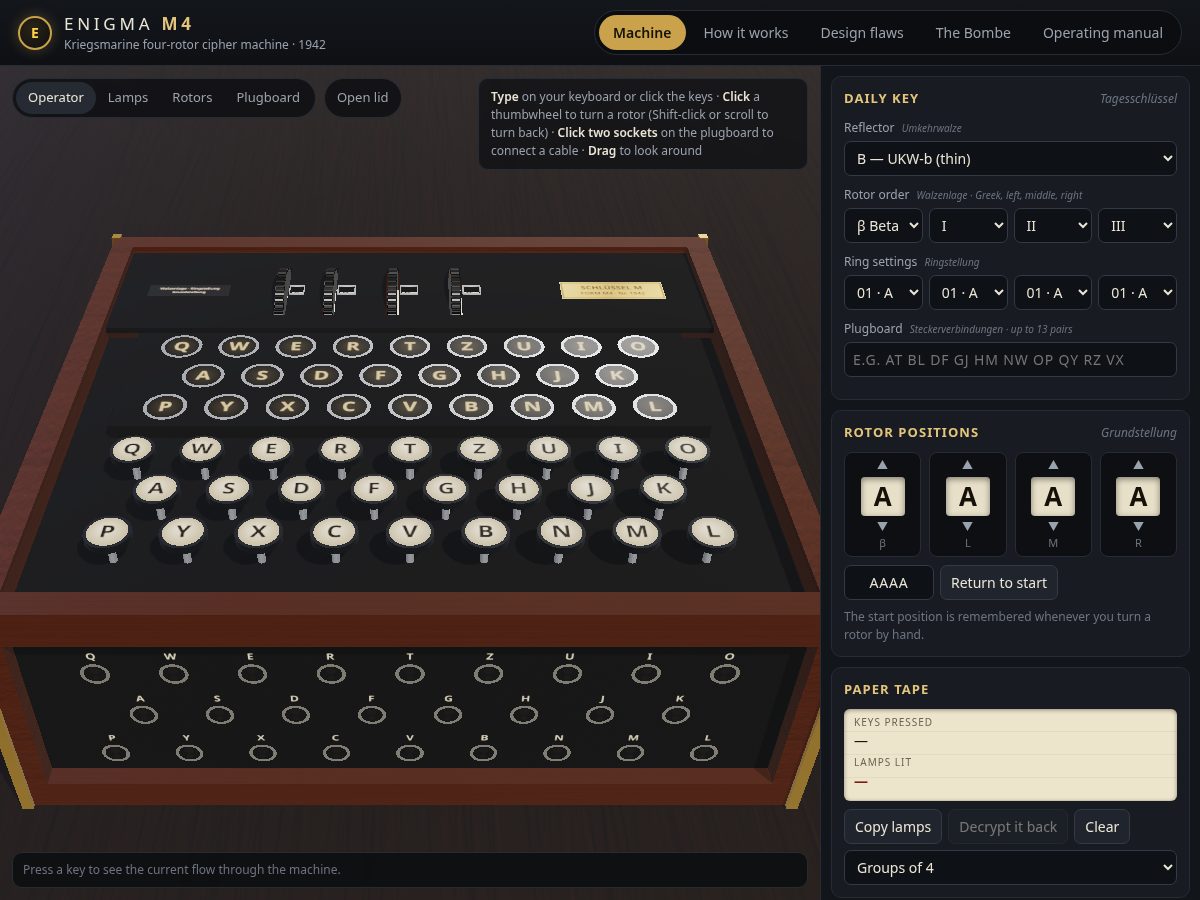Screen dimensions: 1200x900
Task: Click the Return to start button
Action: 999,583
